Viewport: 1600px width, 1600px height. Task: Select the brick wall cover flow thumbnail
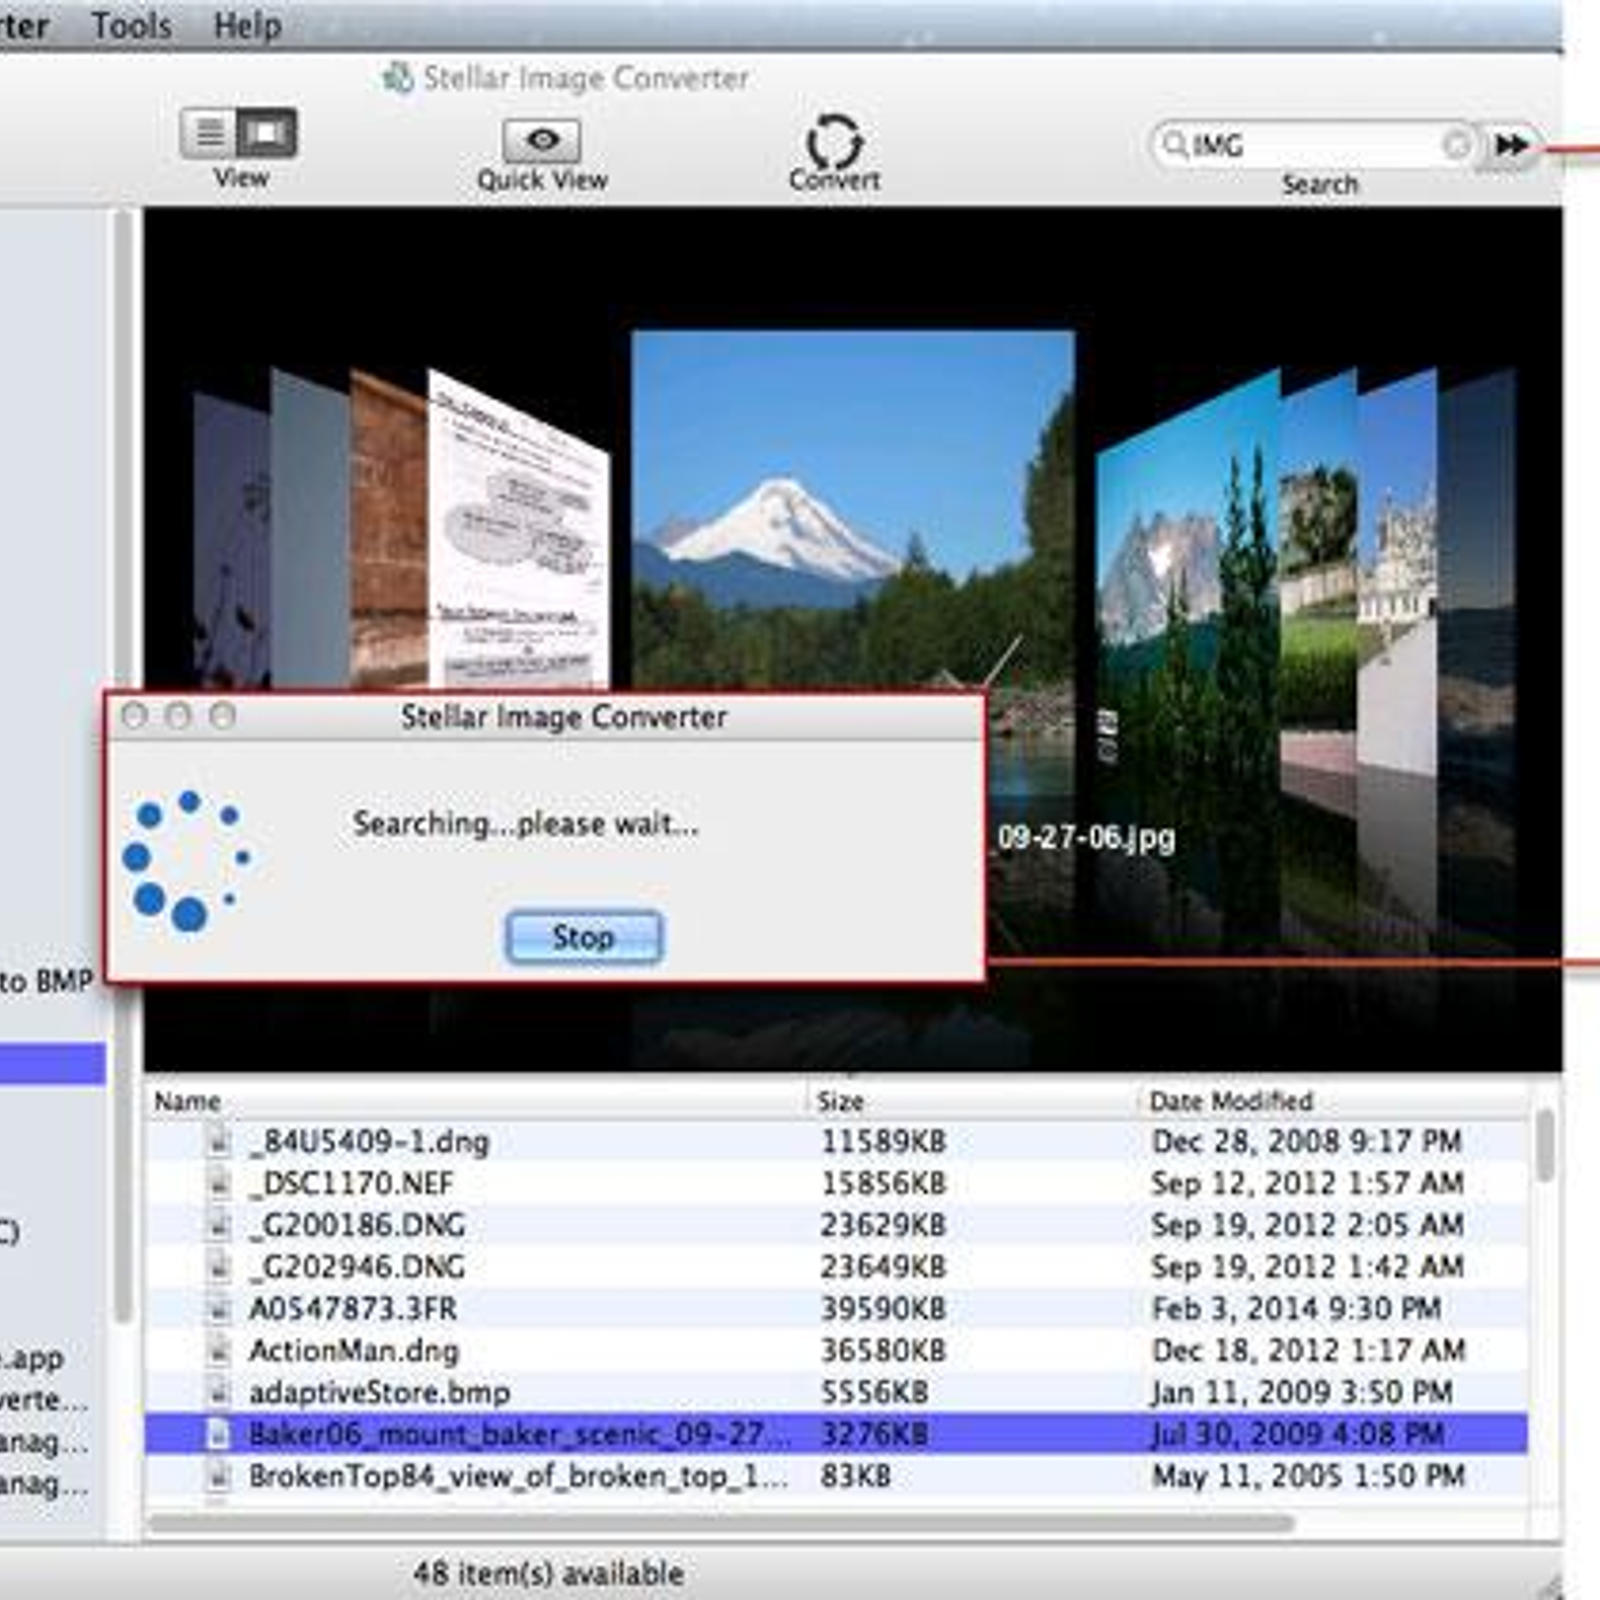[390, 530]
